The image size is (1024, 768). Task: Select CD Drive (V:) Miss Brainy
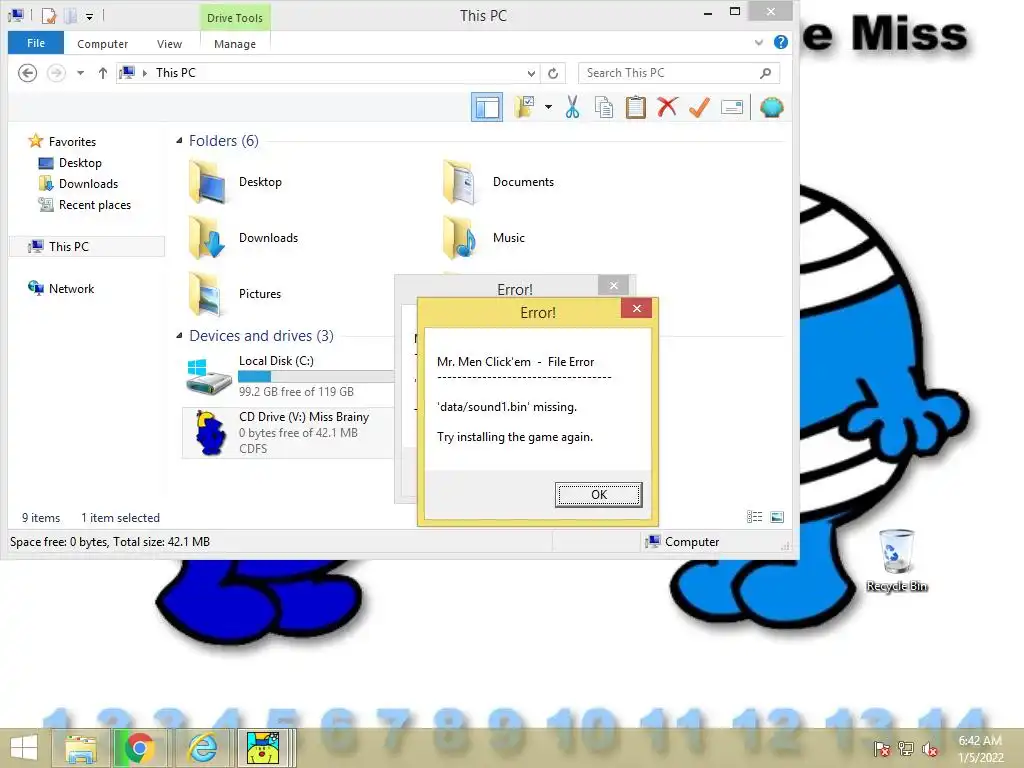pos(288,432)
